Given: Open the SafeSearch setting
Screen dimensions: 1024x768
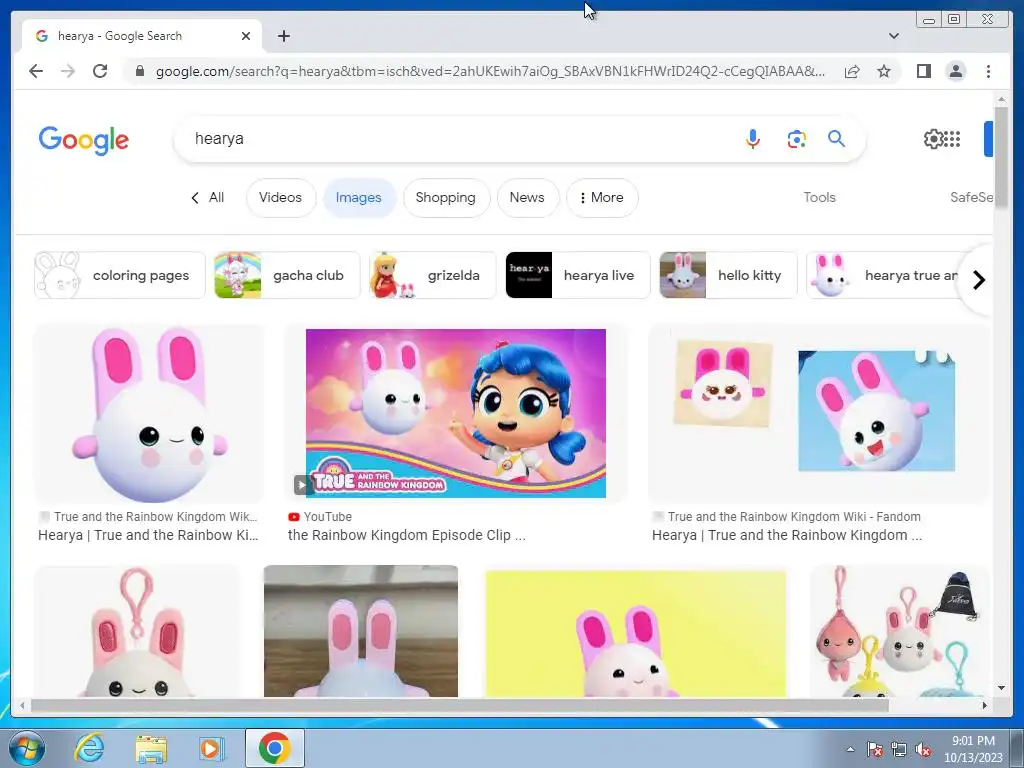Looking at the screenshot, I should click(971, 197).
